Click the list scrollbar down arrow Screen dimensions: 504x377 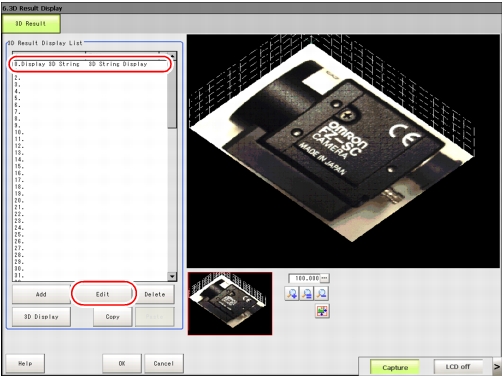[x=172, y=276]
